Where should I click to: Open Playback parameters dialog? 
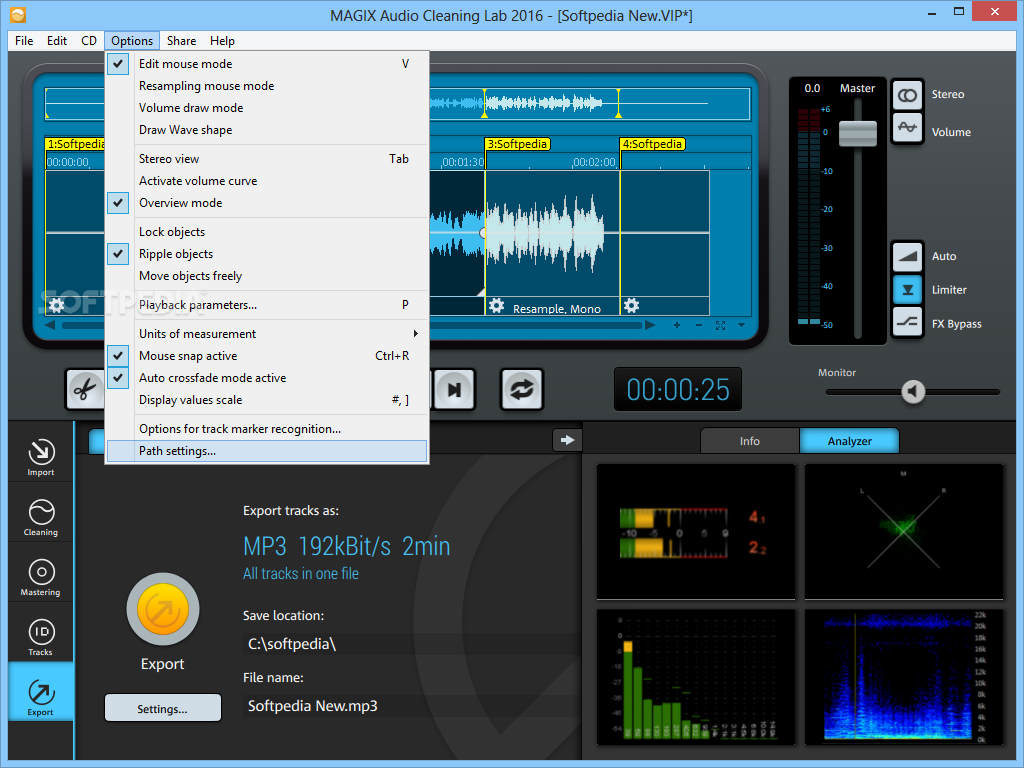coord(267,305)
